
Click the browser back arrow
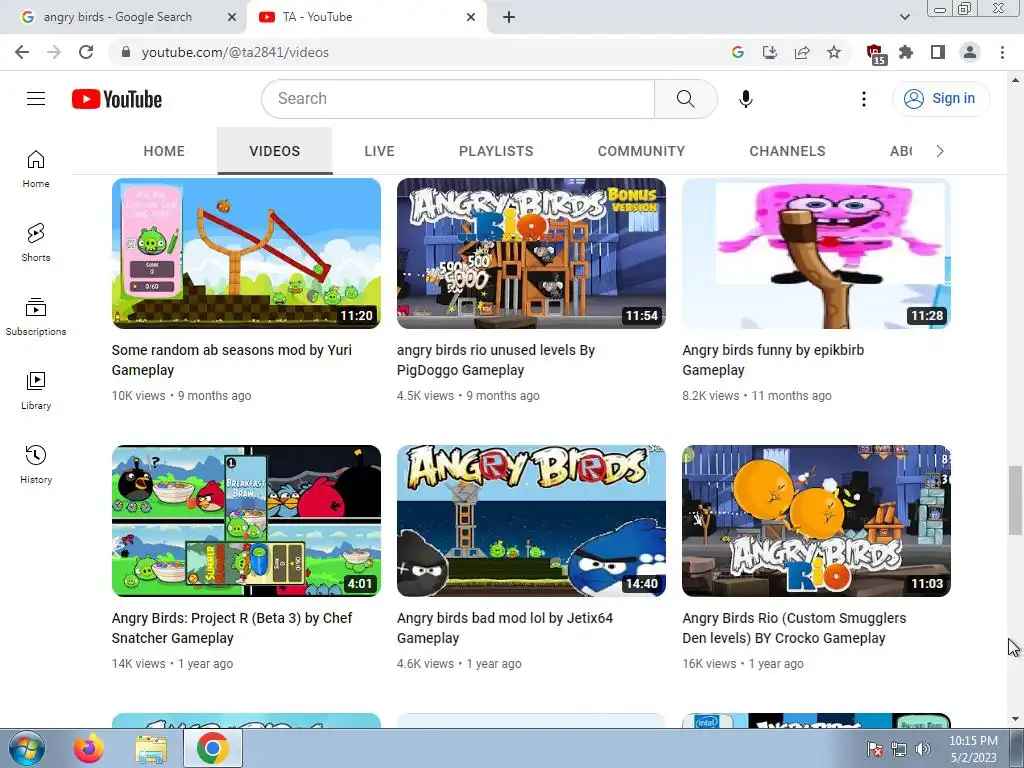(x=22, y=52)
